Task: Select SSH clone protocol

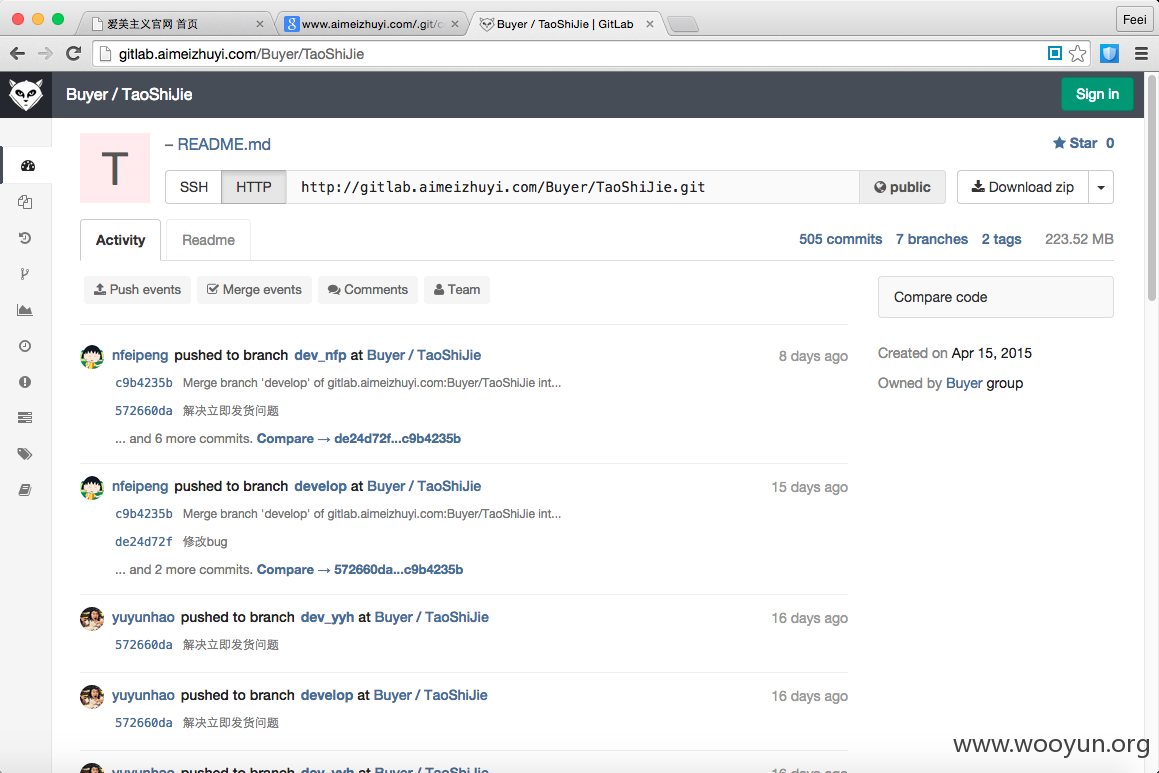Action: [194, 187]
